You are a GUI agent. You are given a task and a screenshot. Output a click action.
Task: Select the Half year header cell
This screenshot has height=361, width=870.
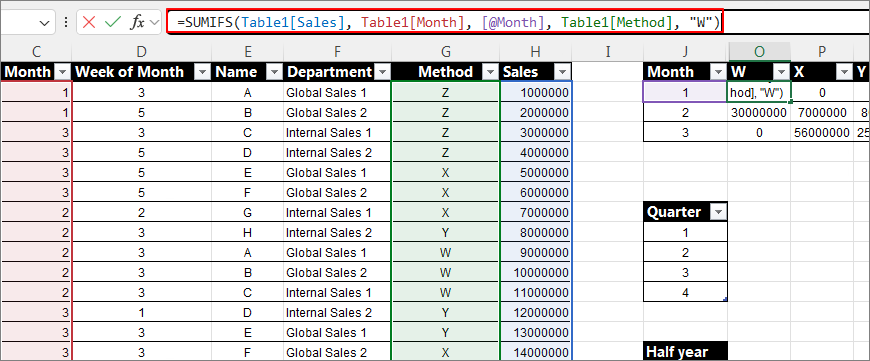coord(685,352)
